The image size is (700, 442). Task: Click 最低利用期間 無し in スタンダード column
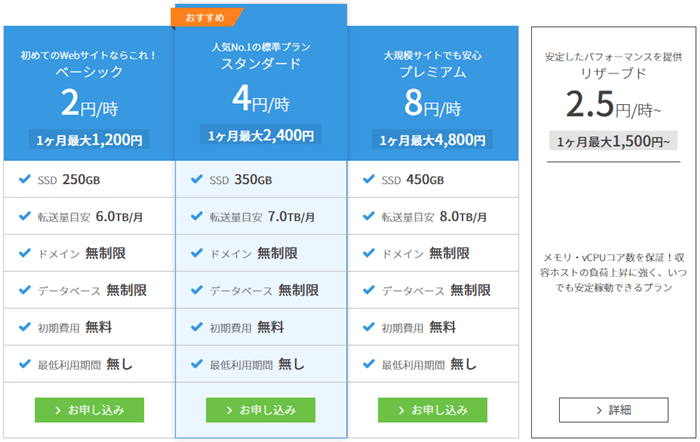click(x=257, y=364)
